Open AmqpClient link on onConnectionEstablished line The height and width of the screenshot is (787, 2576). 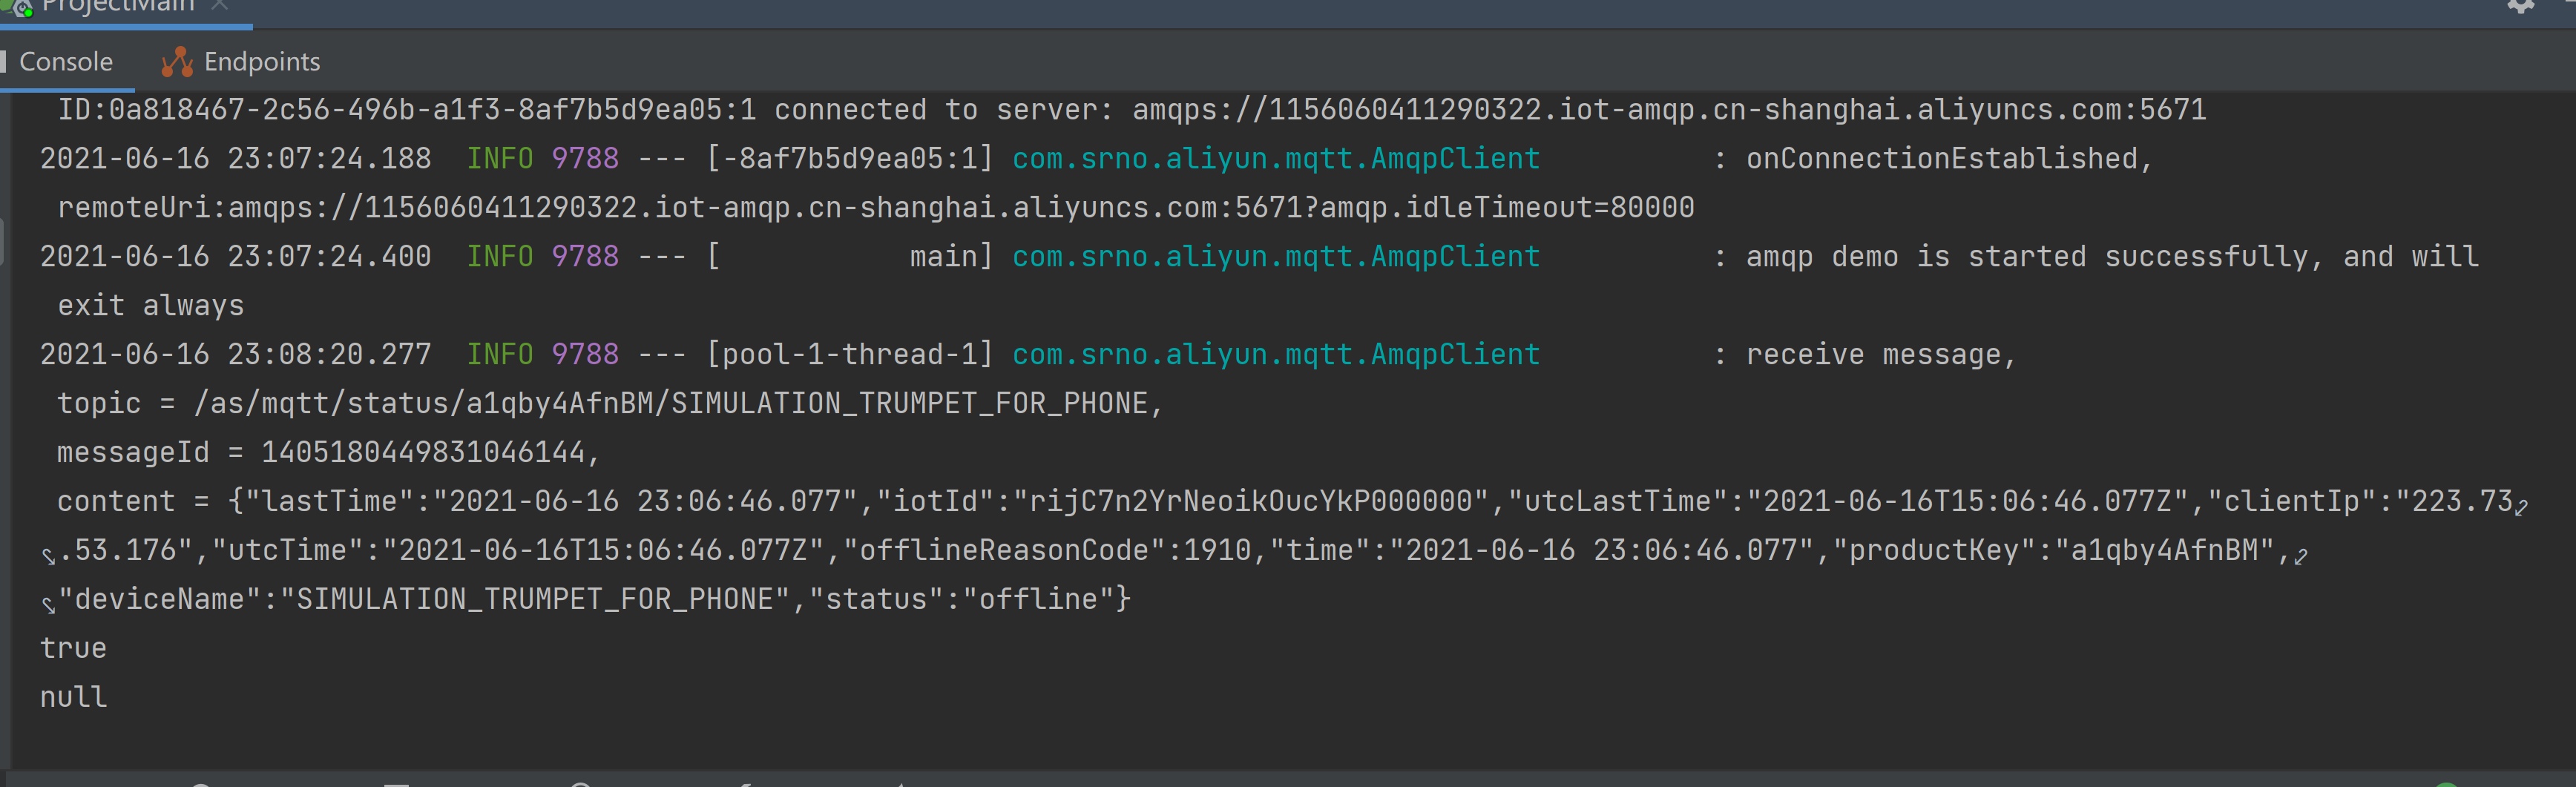tap(1275, 158)
